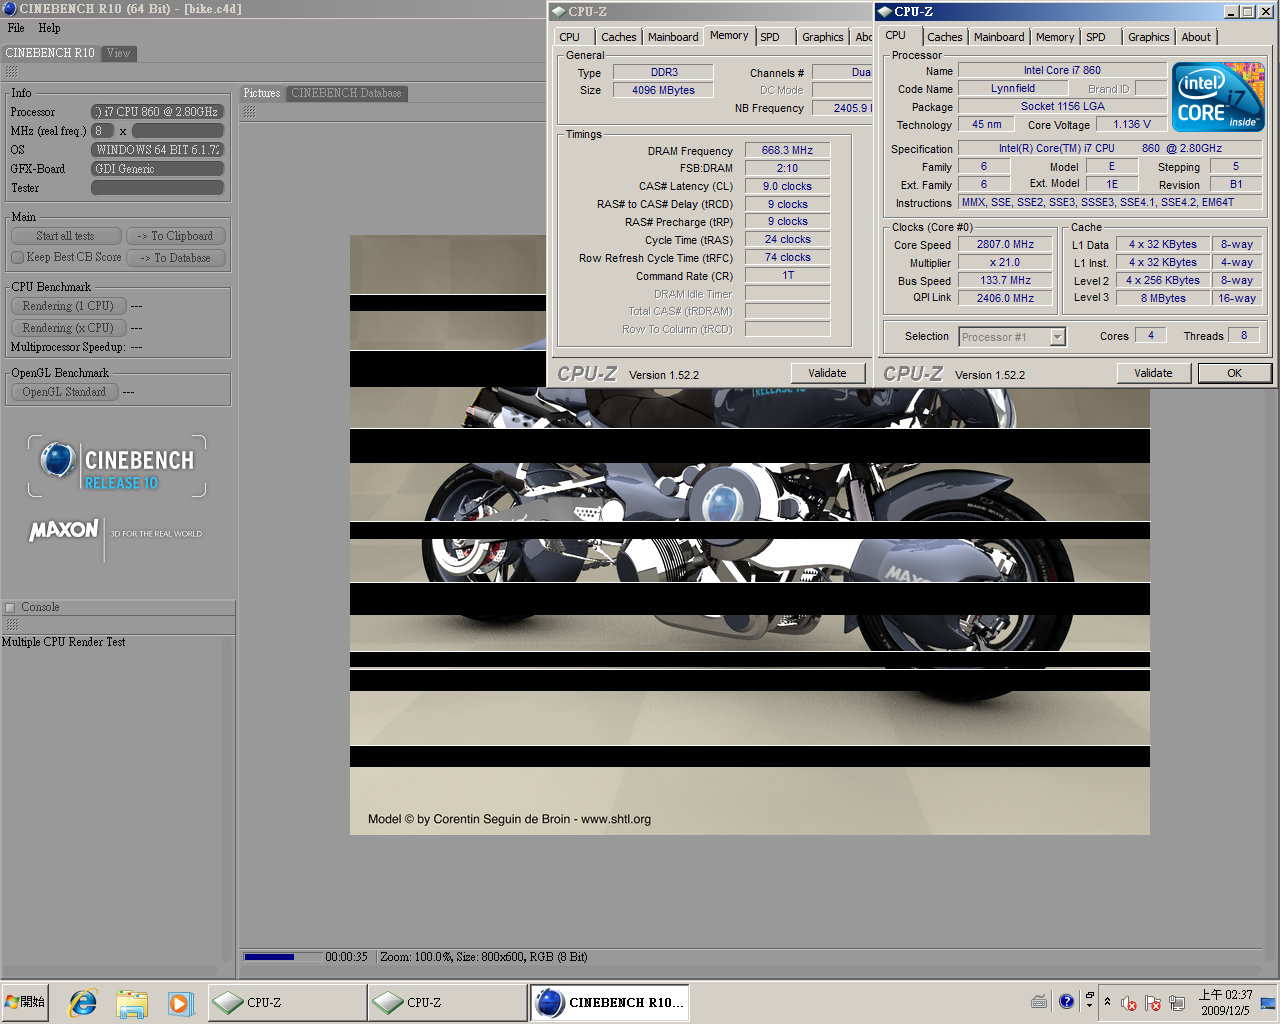1280x1024 pixels.
Task: Click the CINEBENCH Release 10 logo
Action: click(x=117, y=466)
